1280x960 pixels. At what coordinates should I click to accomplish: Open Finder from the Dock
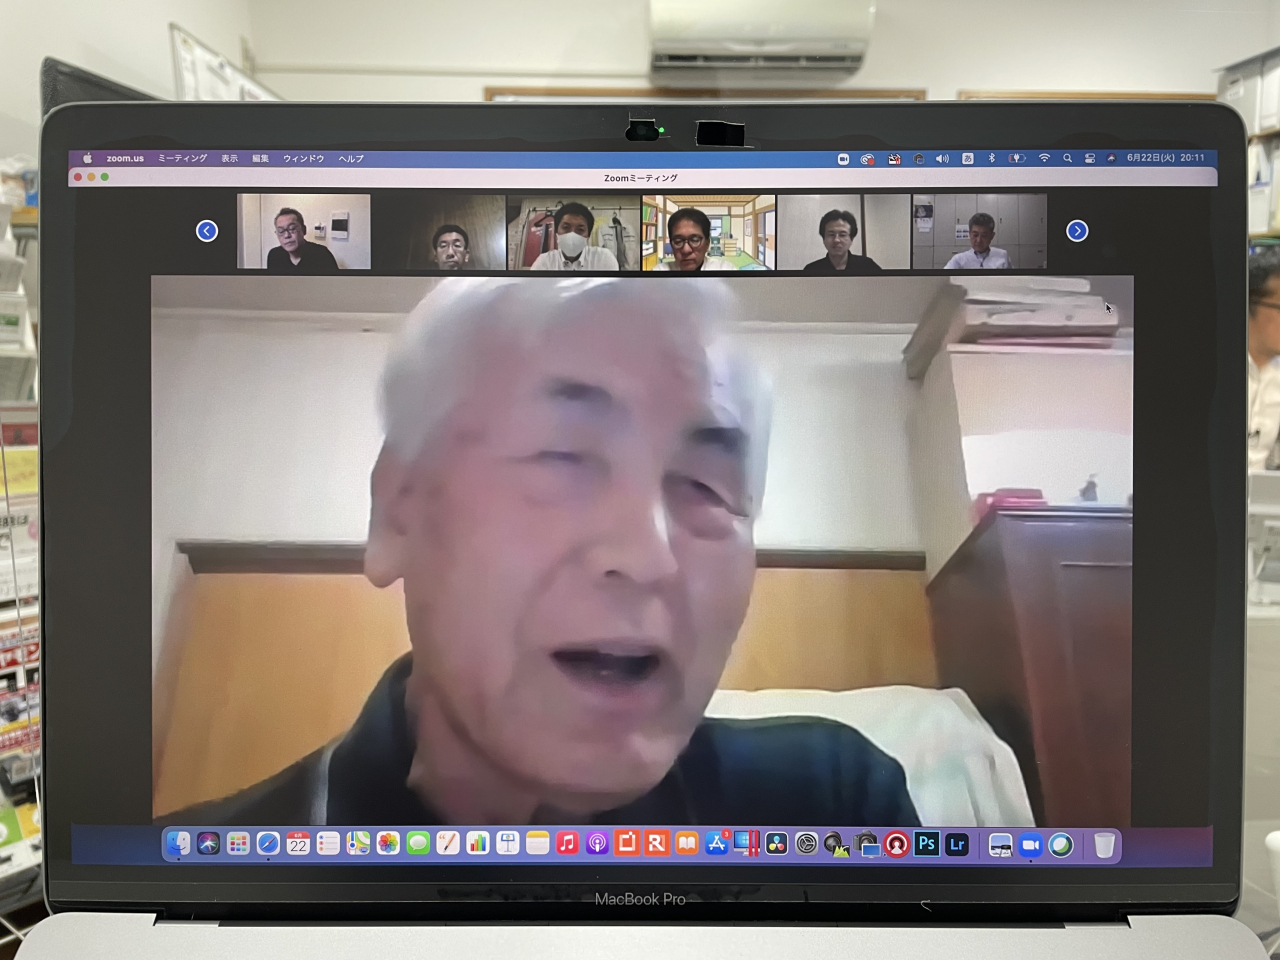pos(178,844)
